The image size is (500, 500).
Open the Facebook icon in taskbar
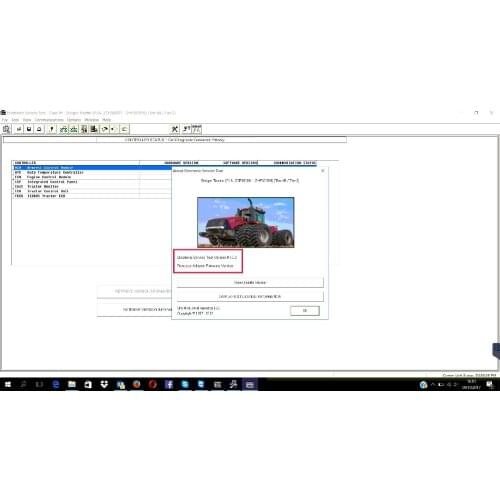(169, 385)
